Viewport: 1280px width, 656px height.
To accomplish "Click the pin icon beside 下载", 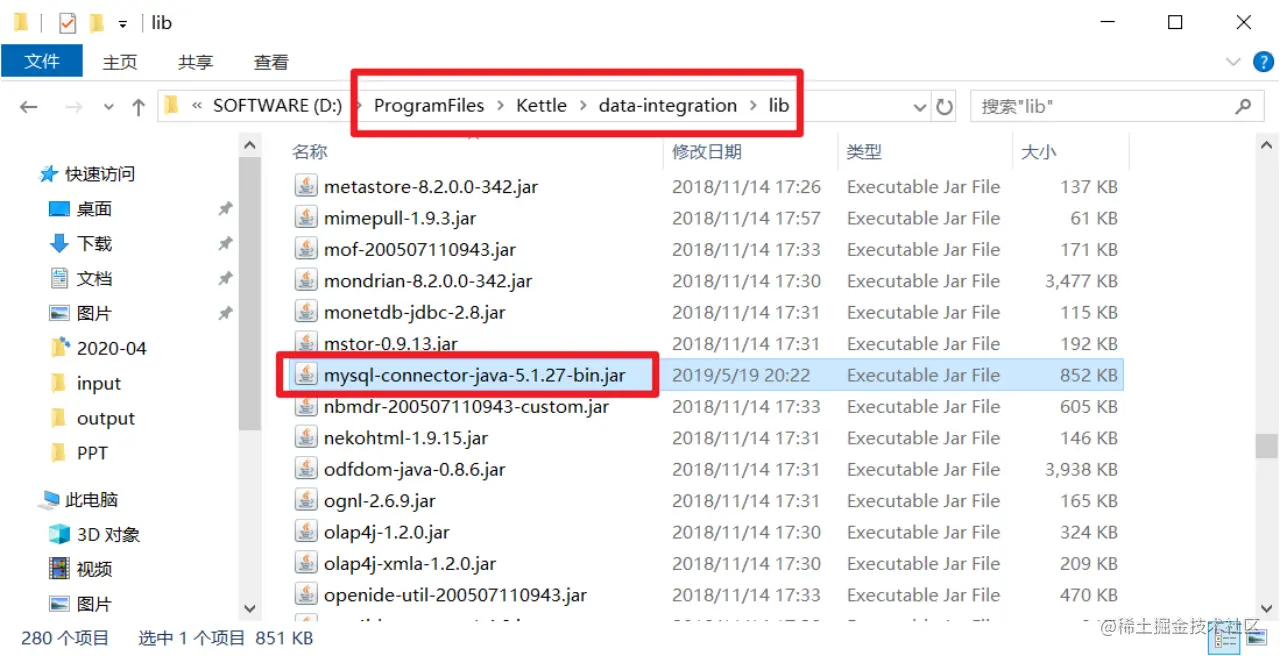I will pyautogui.click(x=225, y=244).
